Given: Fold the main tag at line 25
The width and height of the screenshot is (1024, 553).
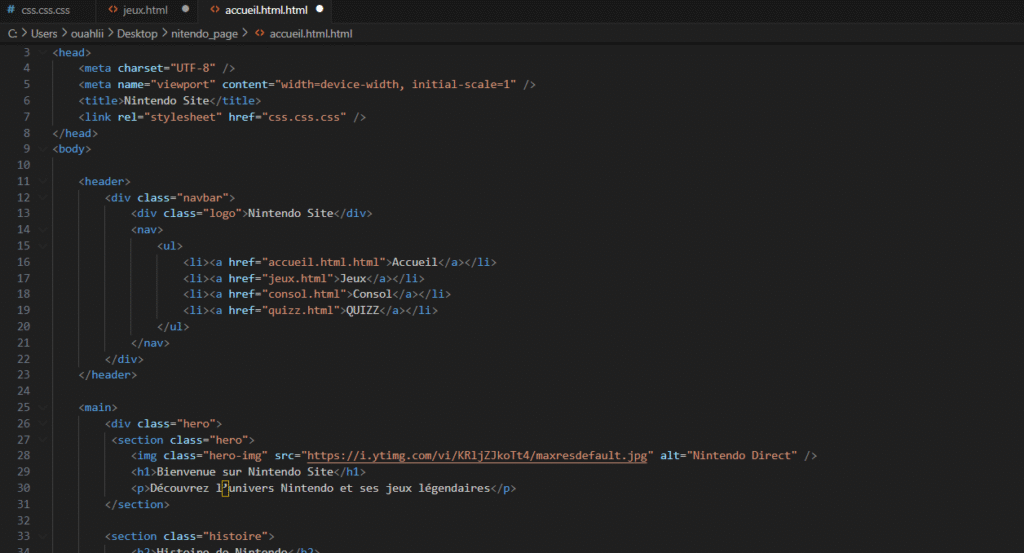Looking at the screenshot, I should click(x=43, y=408).
